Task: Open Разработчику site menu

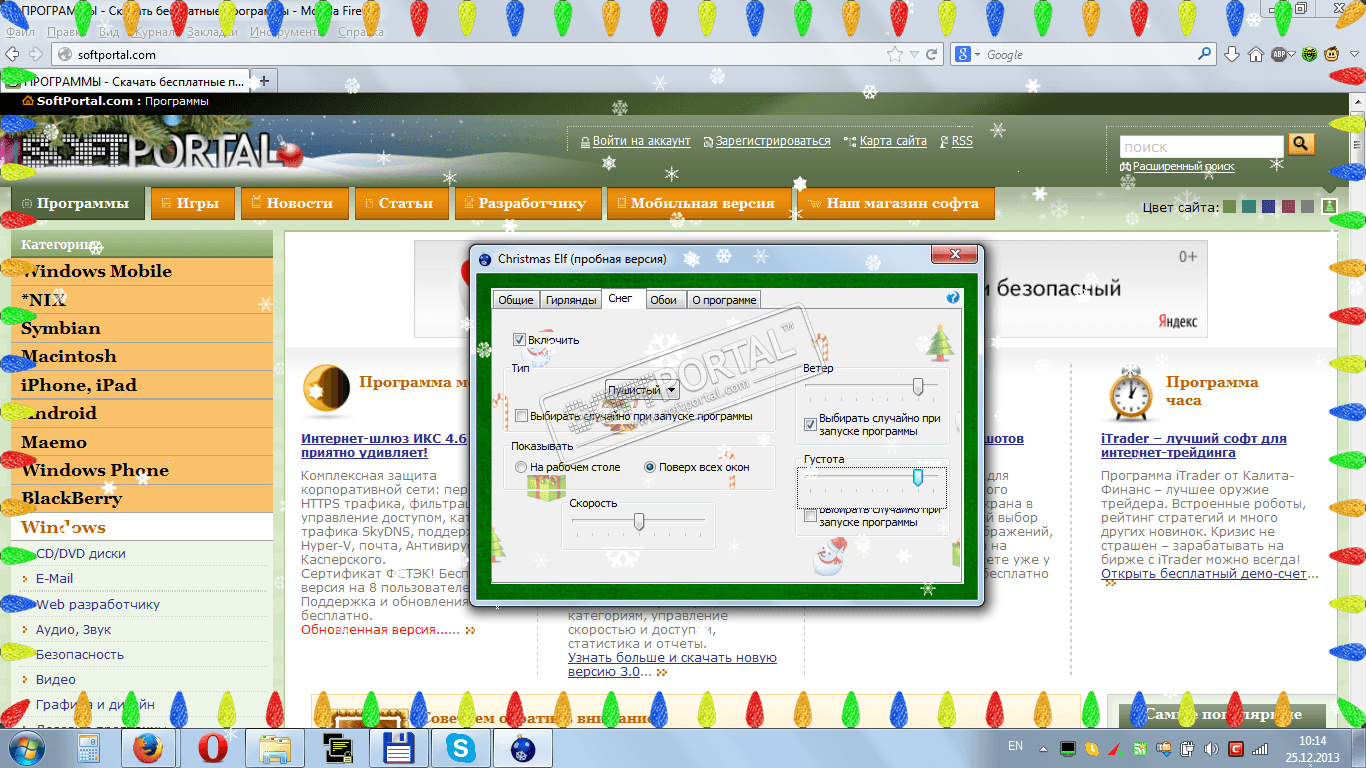Action: 528,203
